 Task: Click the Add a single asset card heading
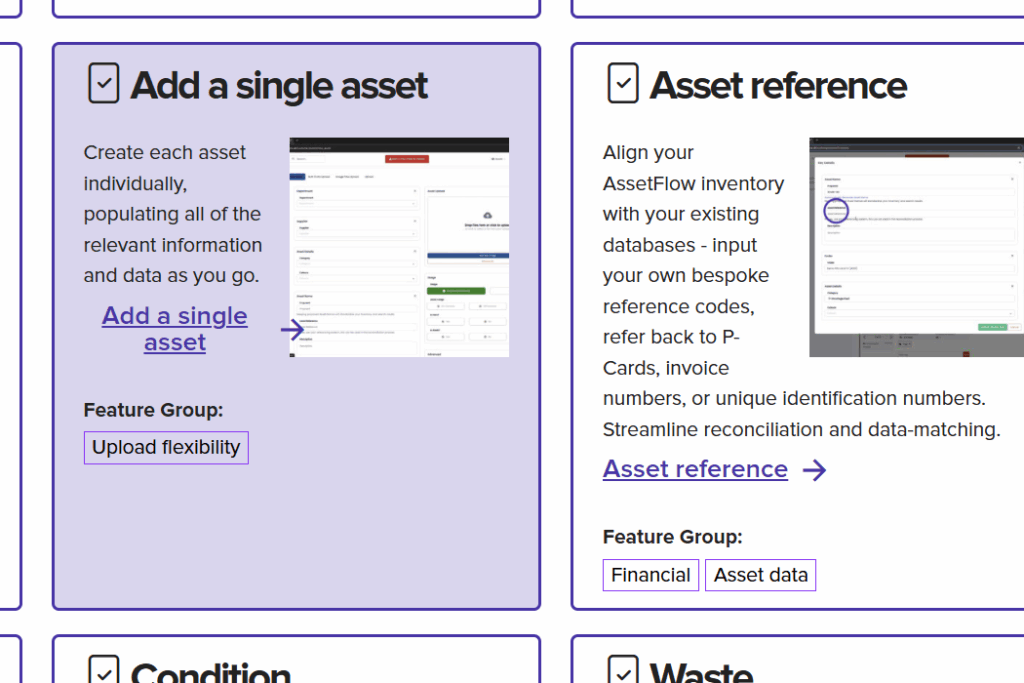coord(279,86)
